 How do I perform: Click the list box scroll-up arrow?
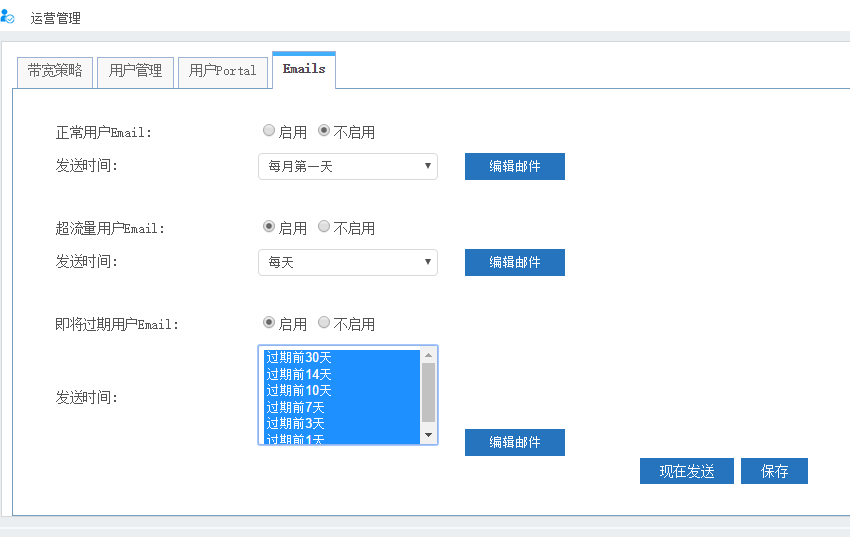click(428, 355)
